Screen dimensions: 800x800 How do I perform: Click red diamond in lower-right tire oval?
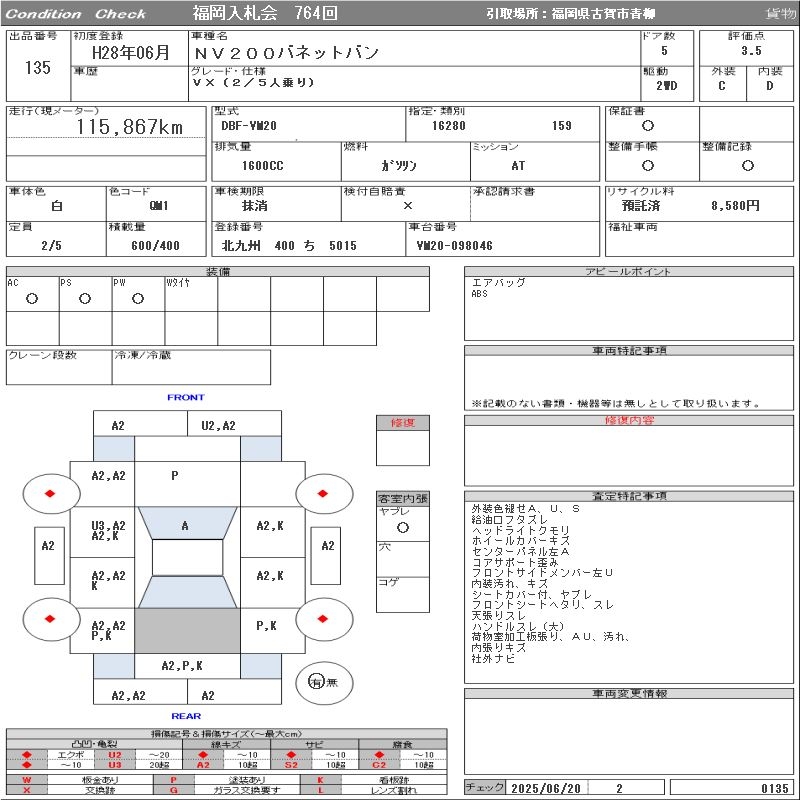pos(322,619)
